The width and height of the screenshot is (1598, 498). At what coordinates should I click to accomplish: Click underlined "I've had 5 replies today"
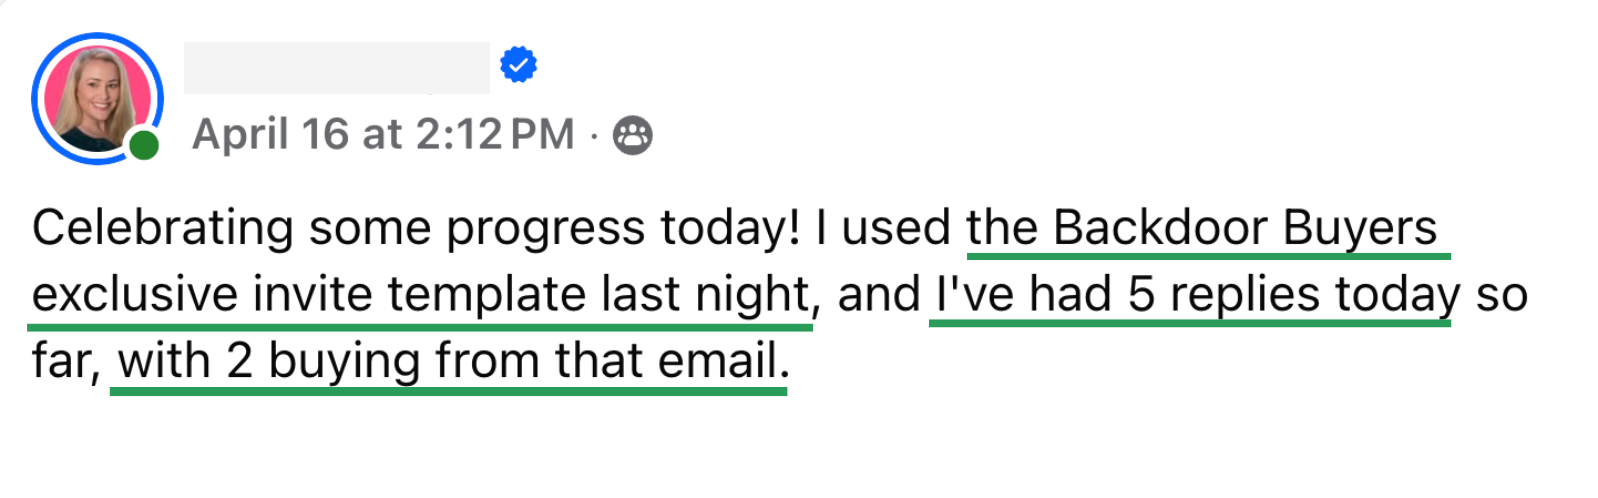pos(1190,295)
